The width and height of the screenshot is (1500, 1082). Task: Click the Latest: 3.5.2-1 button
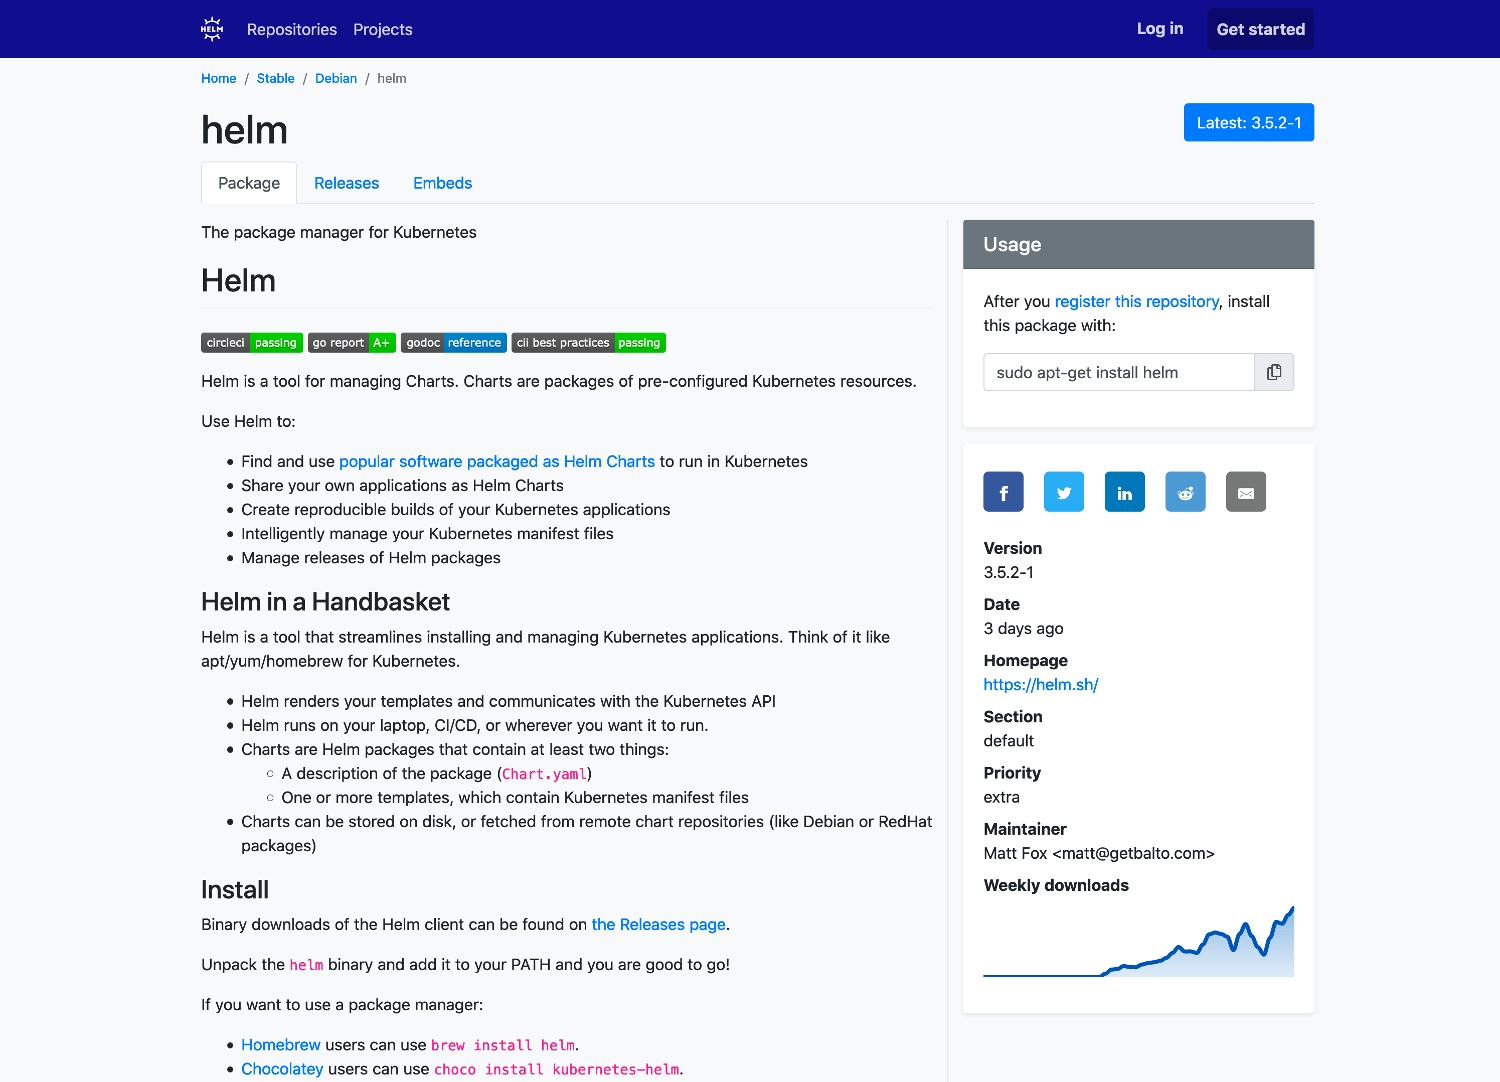1249,122
